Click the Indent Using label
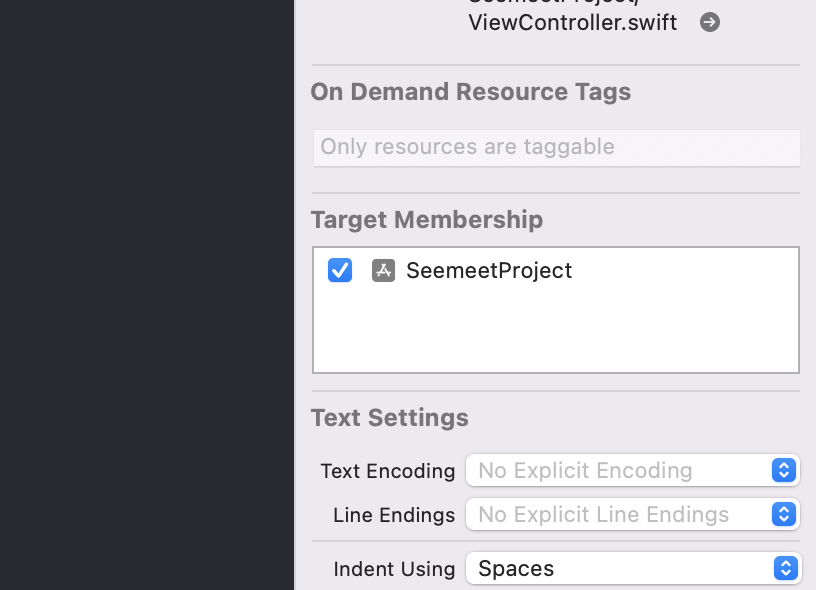This screenshot has height=590, width=816. point(394,569)
